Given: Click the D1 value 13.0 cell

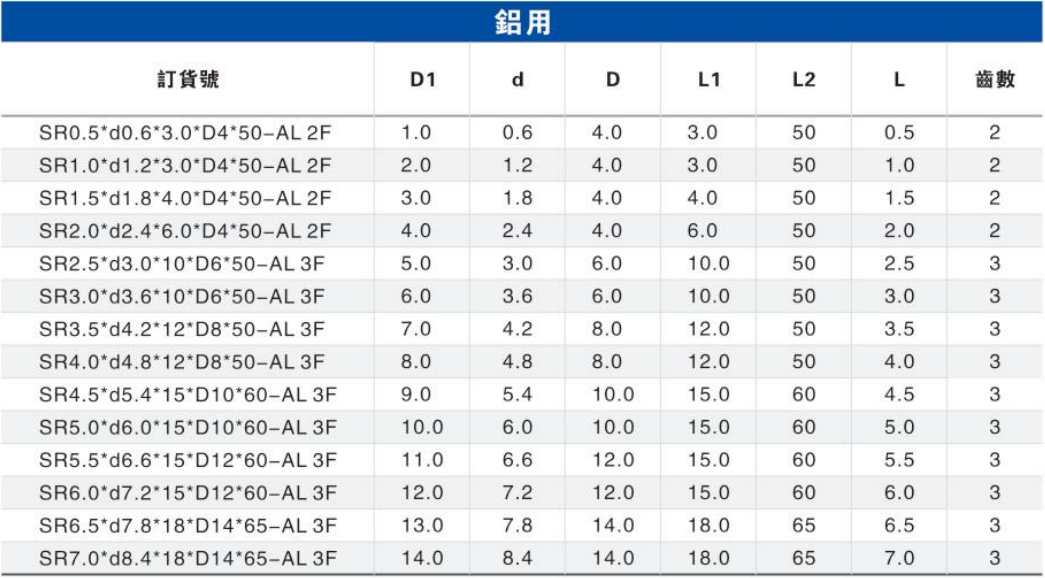Looking at the screenshot, I should [422, 525].
